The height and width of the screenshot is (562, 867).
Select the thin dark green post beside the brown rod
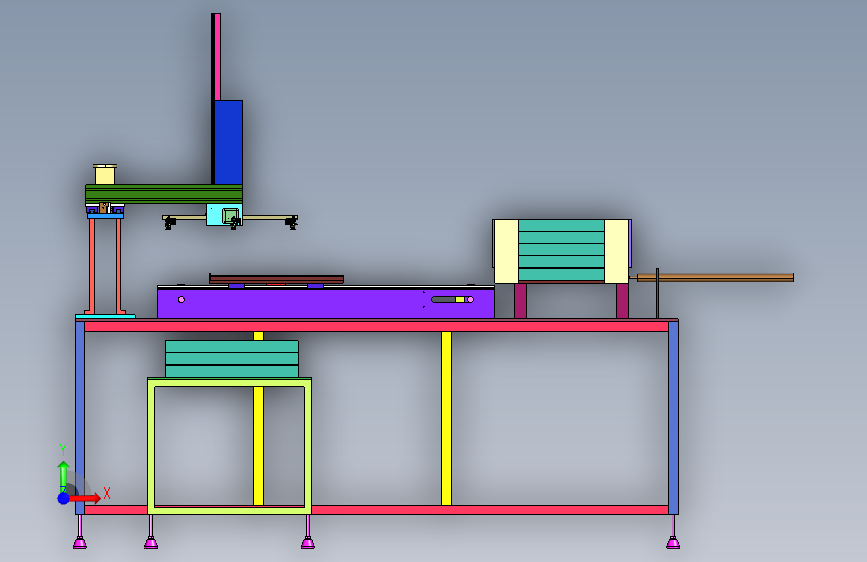657,293
